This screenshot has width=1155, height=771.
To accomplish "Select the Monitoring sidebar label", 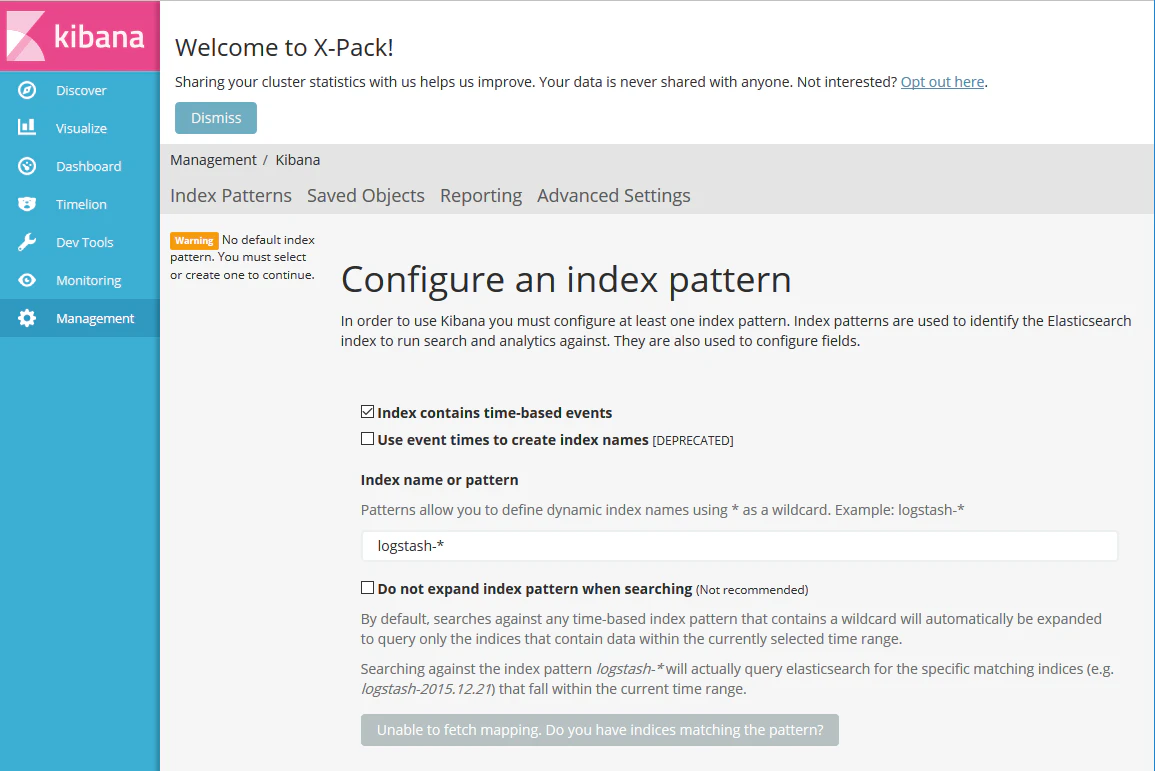I will pos(88,281).
